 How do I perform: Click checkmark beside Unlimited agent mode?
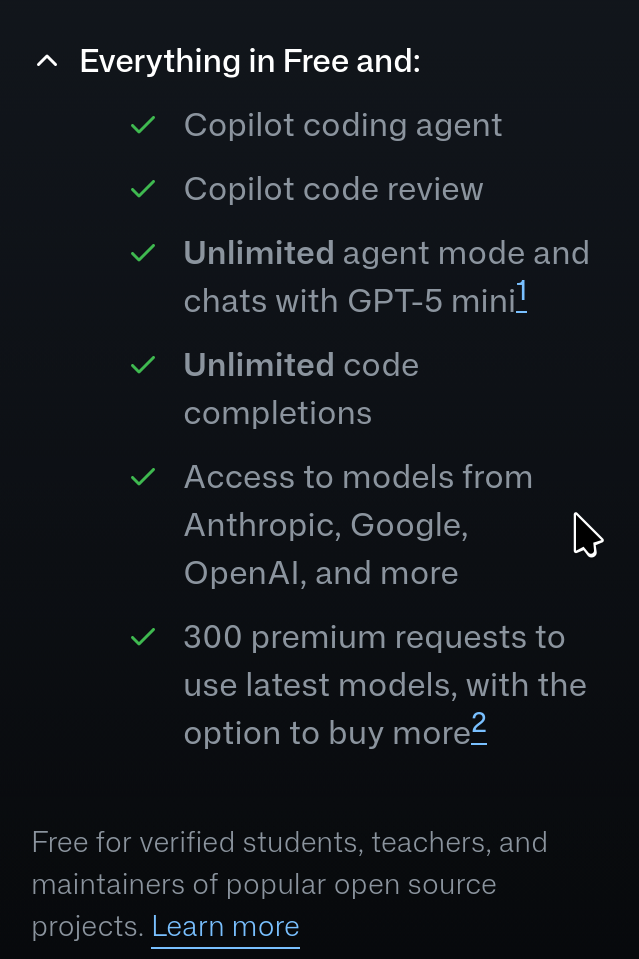pyautogui.click(x=143, y=252)
